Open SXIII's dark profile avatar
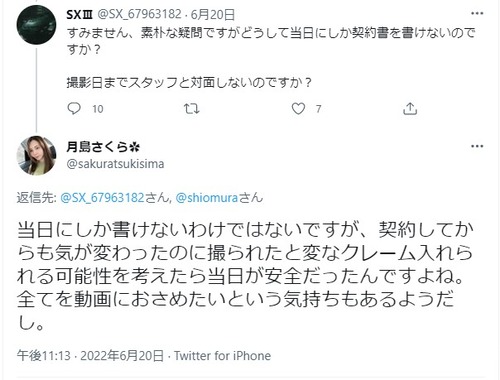Image resolution: width=500 pixels, height=380 pixels. pos(36,25)
